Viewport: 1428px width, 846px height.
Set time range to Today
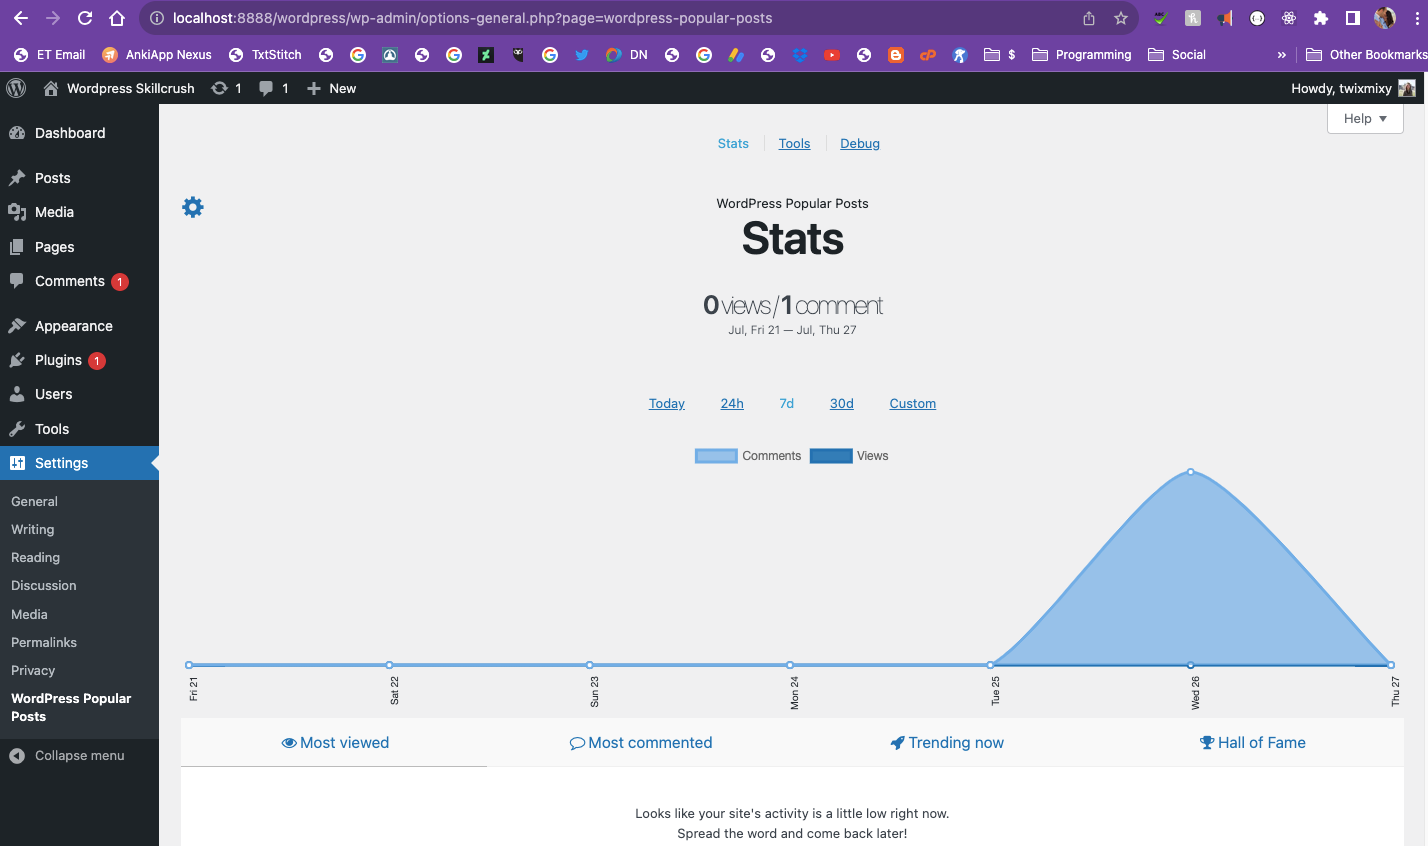click(x=667, y=403)
